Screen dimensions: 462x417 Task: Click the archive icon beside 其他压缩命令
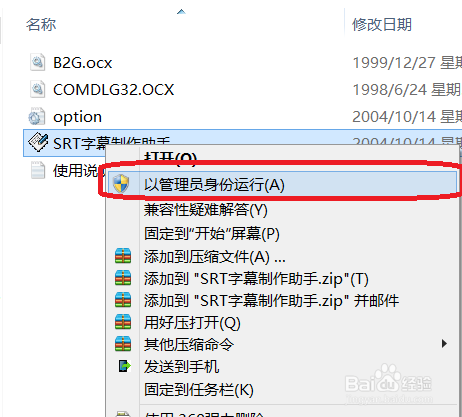tap(123, 344)
